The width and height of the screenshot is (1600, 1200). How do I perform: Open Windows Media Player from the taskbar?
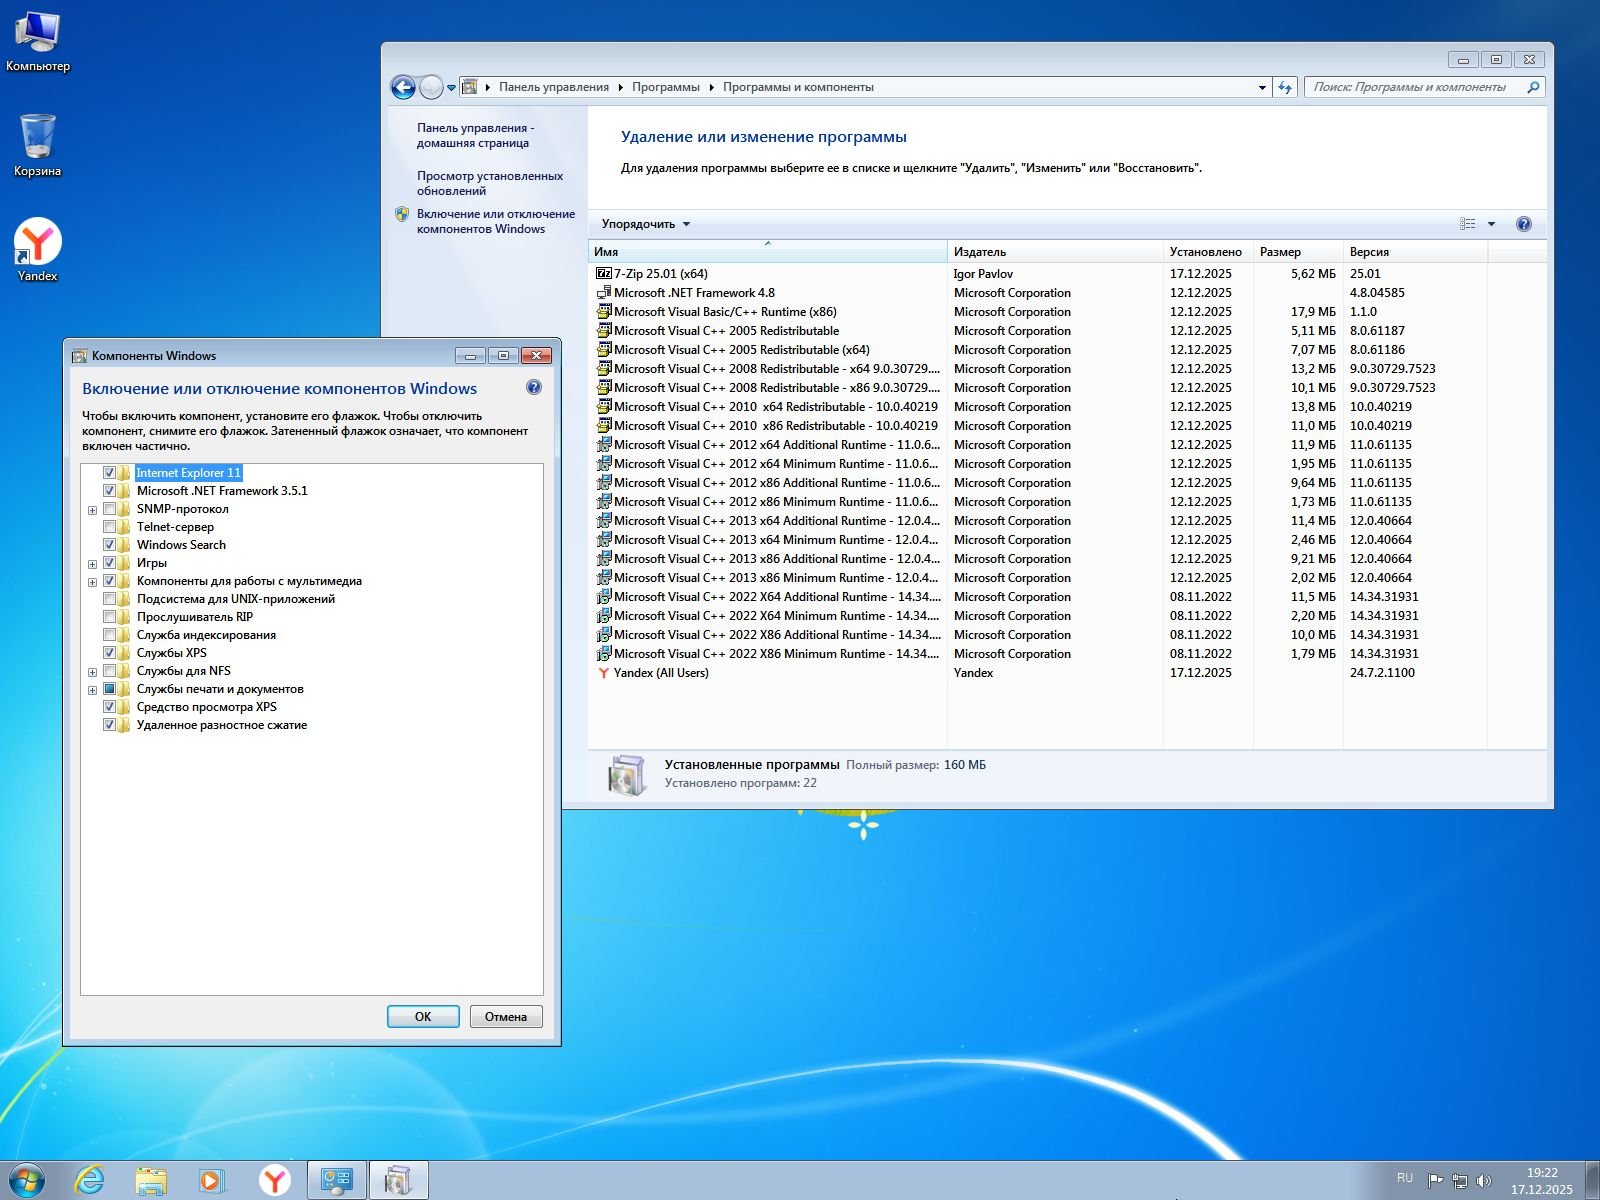pyautogui.click(x=212, y=1180)
